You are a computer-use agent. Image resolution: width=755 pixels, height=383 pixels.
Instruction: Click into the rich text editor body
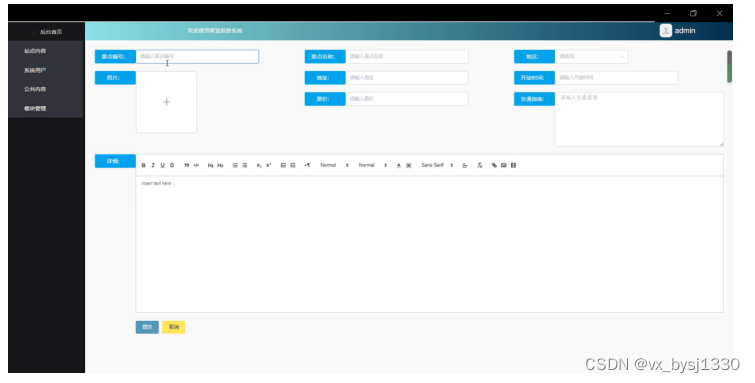430,244
